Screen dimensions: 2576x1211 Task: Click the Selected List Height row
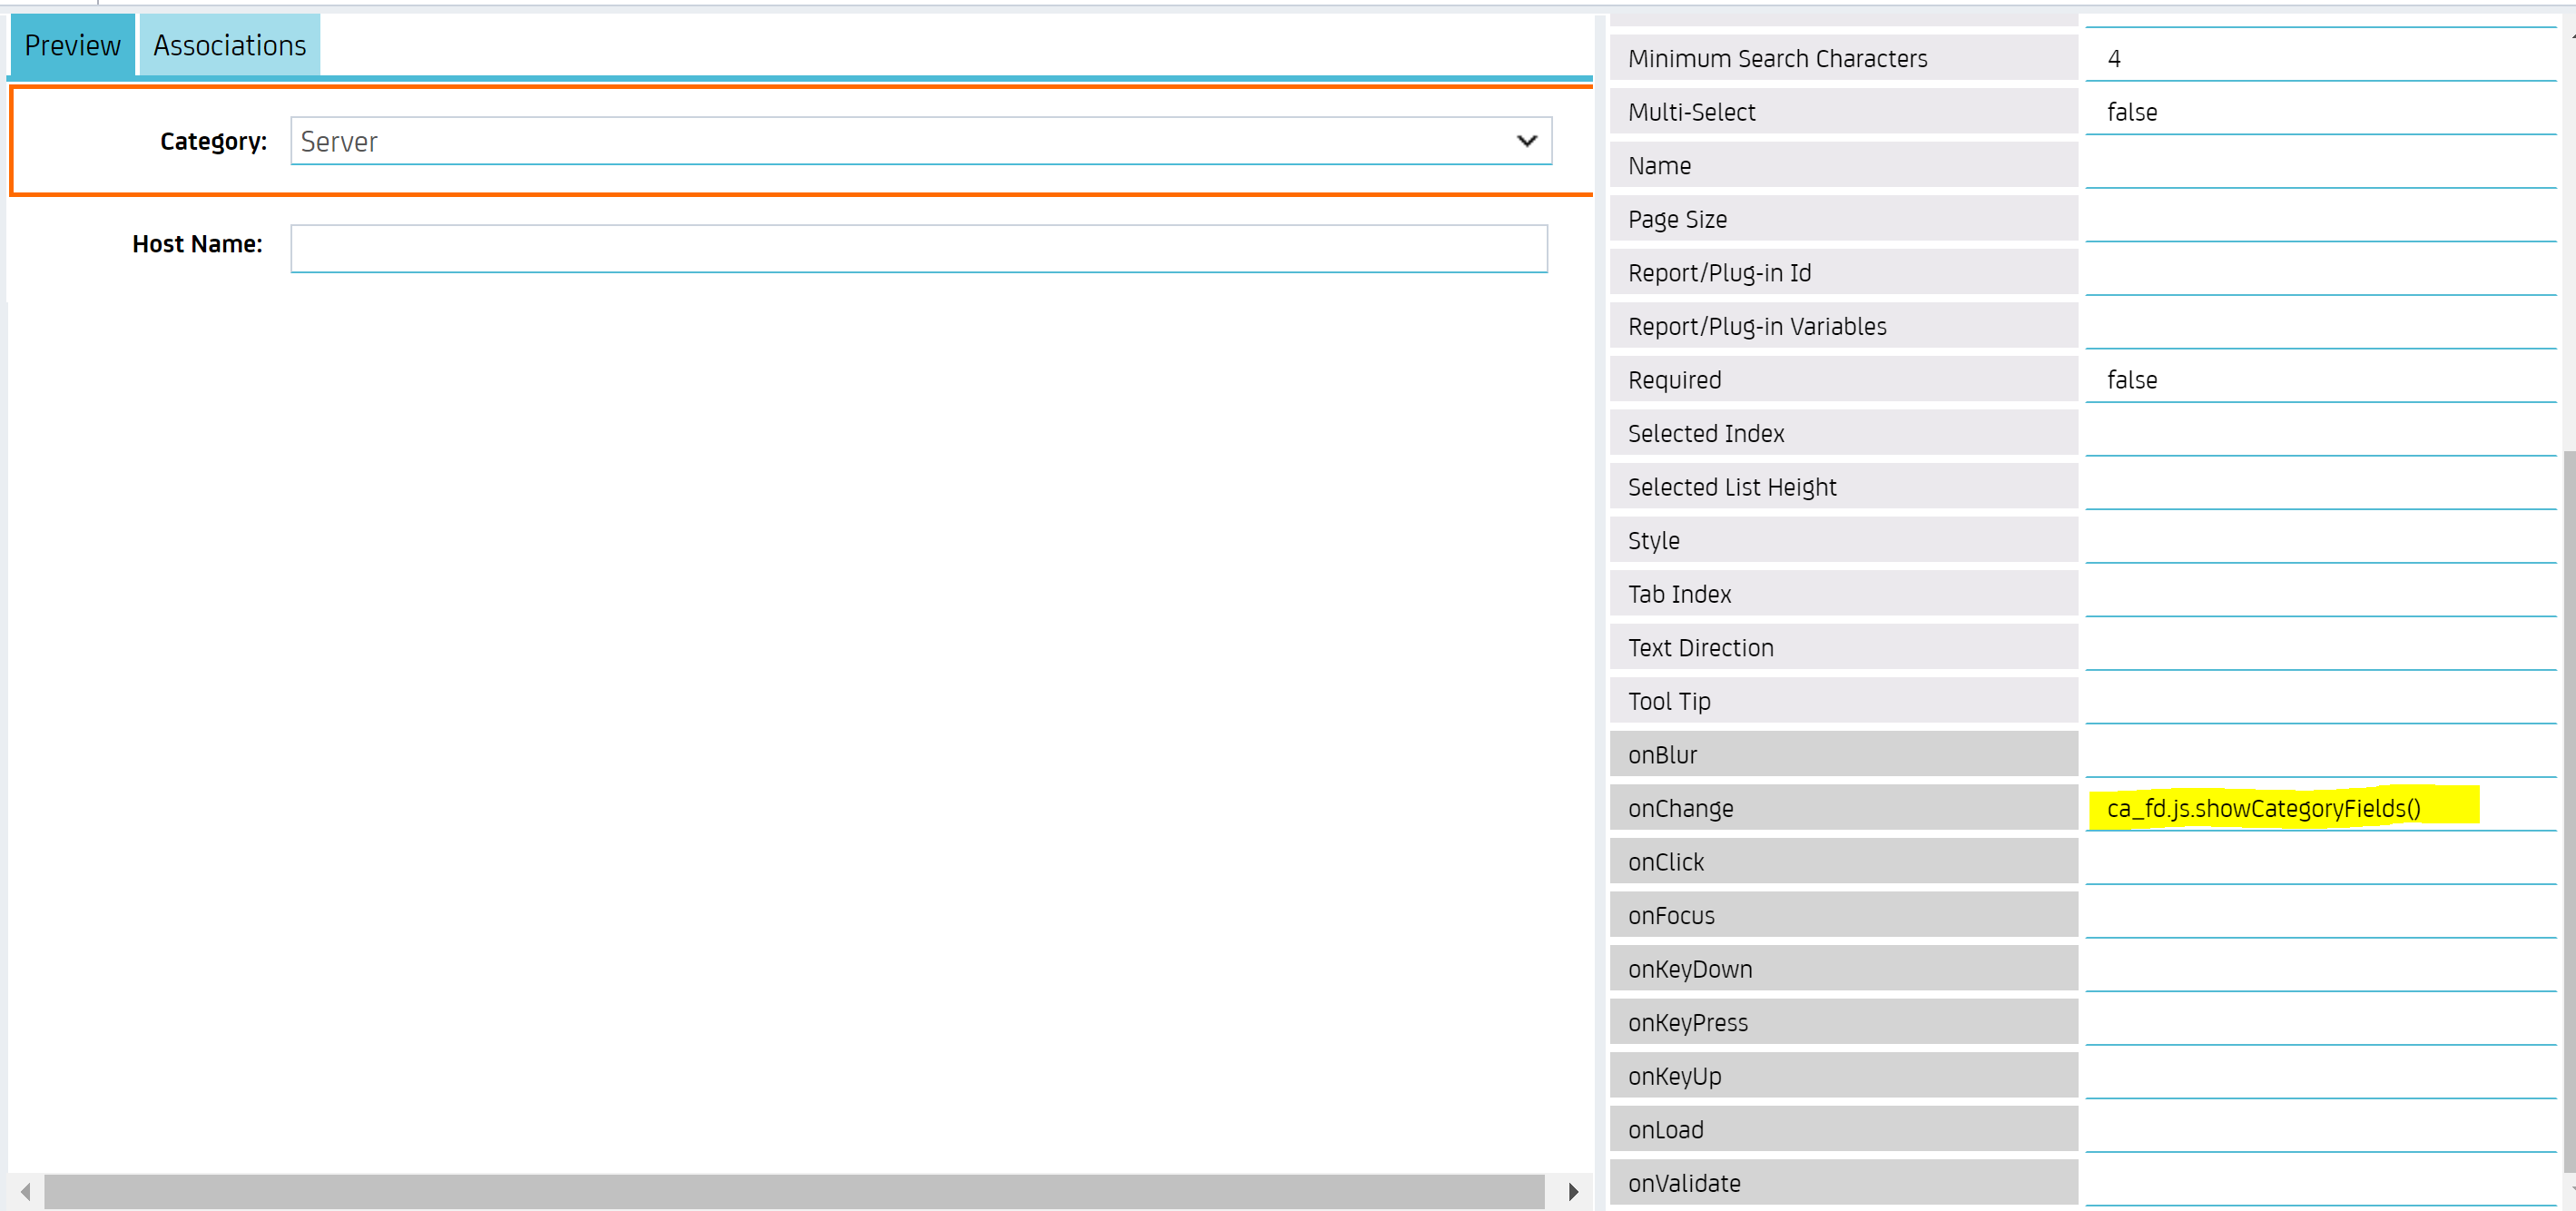[x=1843, y=486]
